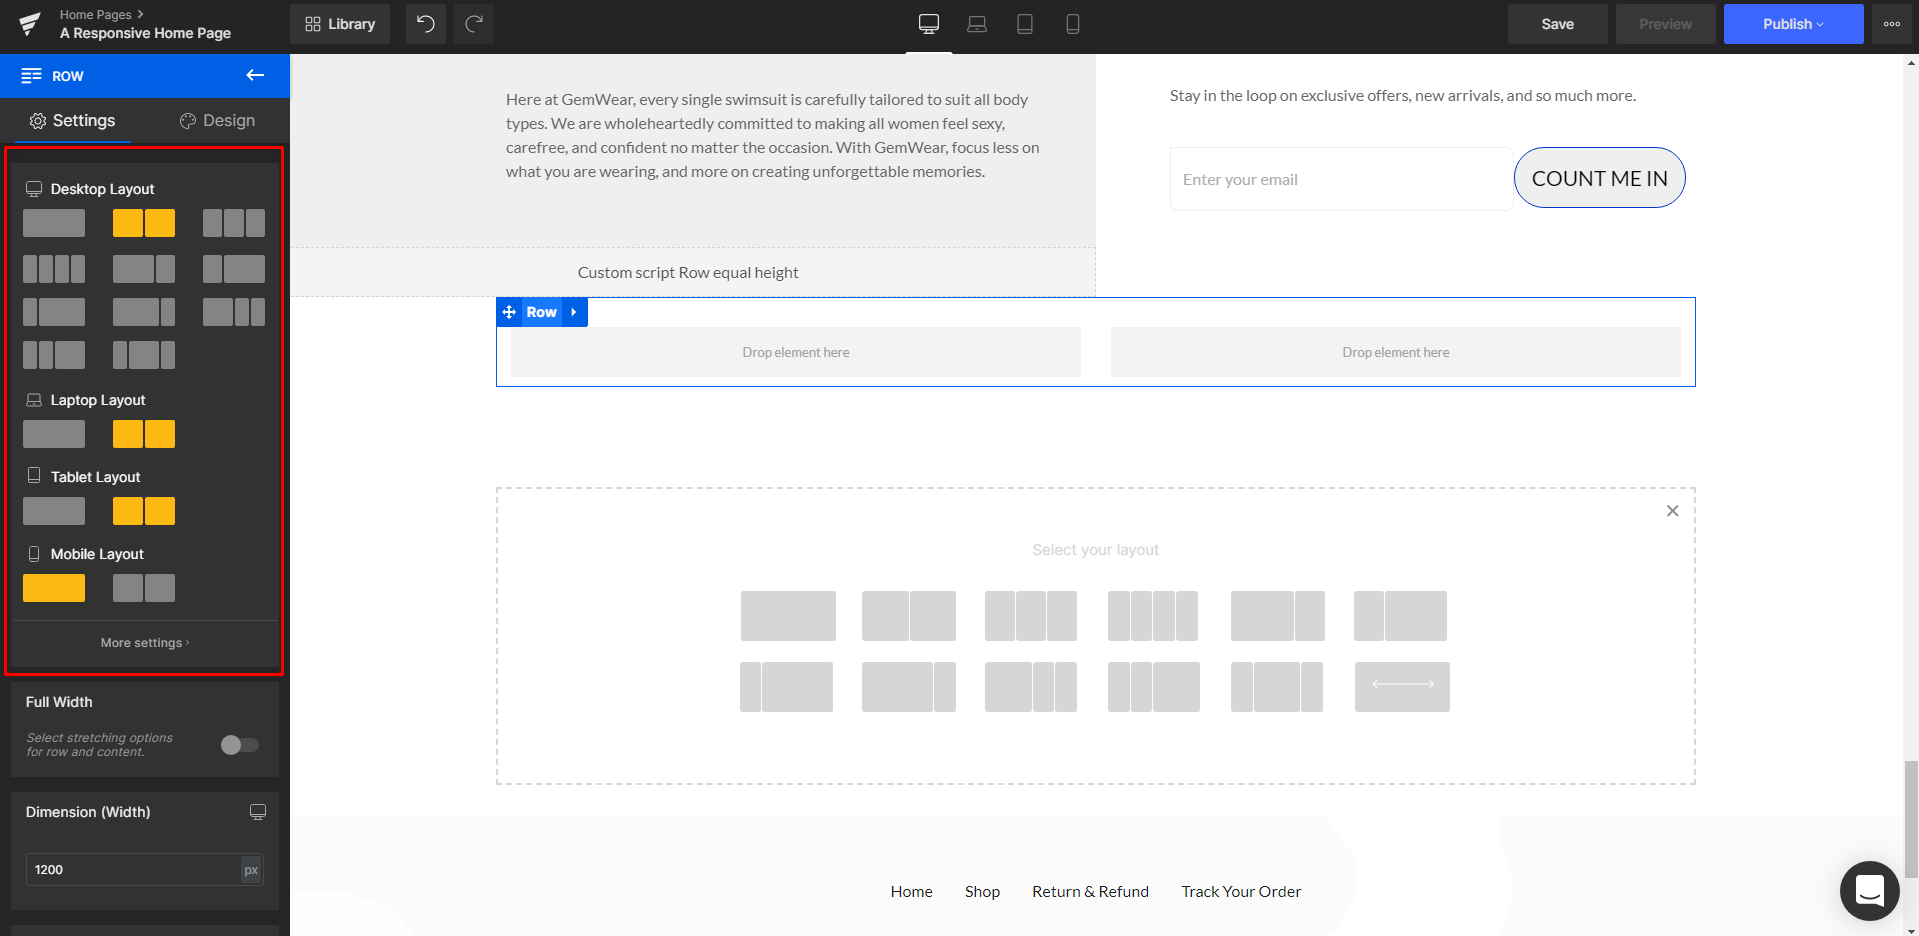Switch to laptop device preview icon
This screenshot has width=1919, height=936.
click(976, 24)
